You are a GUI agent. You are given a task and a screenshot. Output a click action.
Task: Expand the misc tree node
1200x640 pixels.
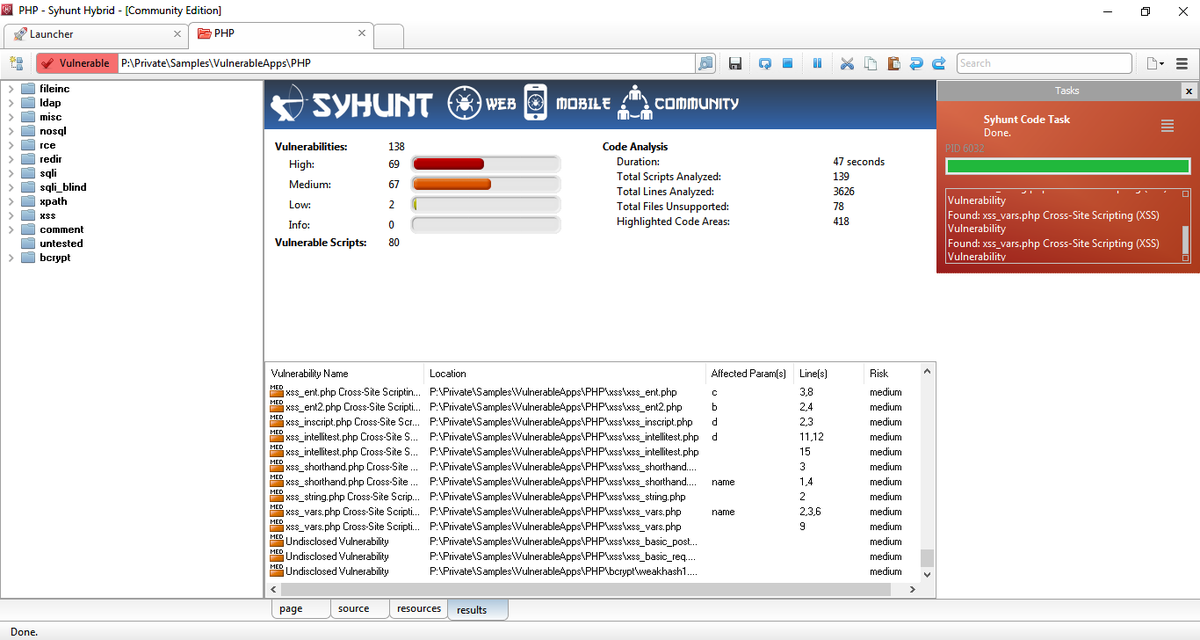pyautogui.click(x=10, y=117)
